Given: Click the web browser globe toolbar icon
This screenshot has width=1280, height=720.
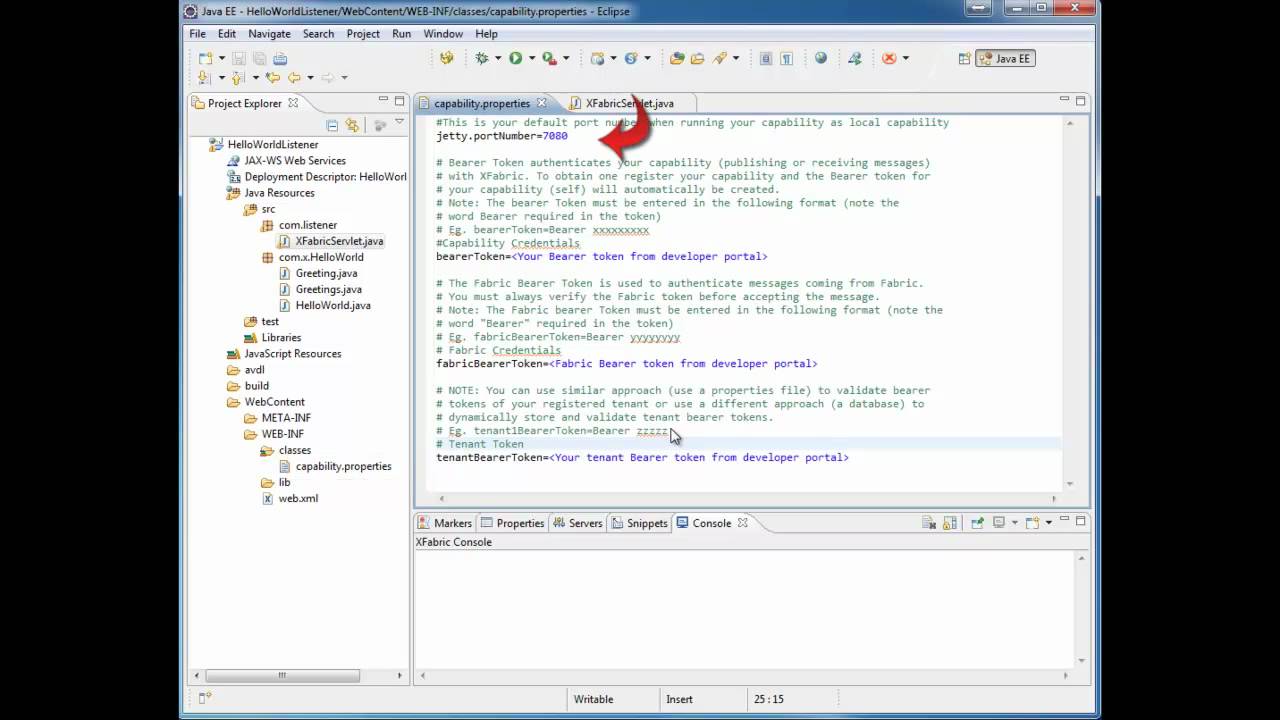Looking at the screenshot, I should tap(821, 58).
